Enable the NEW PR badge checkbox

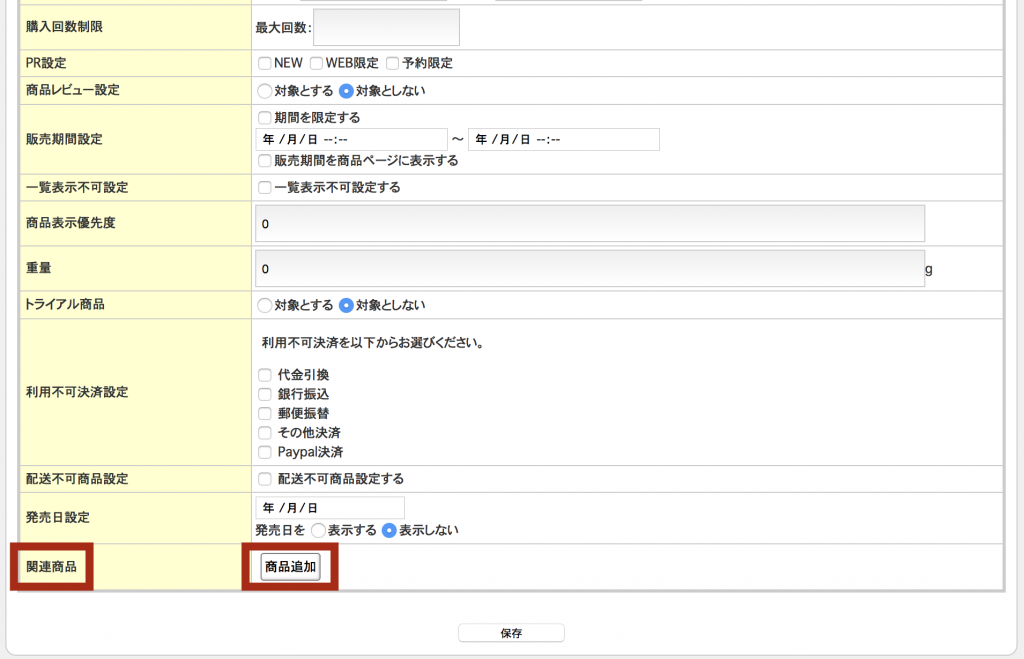click(x=265, y=64)
